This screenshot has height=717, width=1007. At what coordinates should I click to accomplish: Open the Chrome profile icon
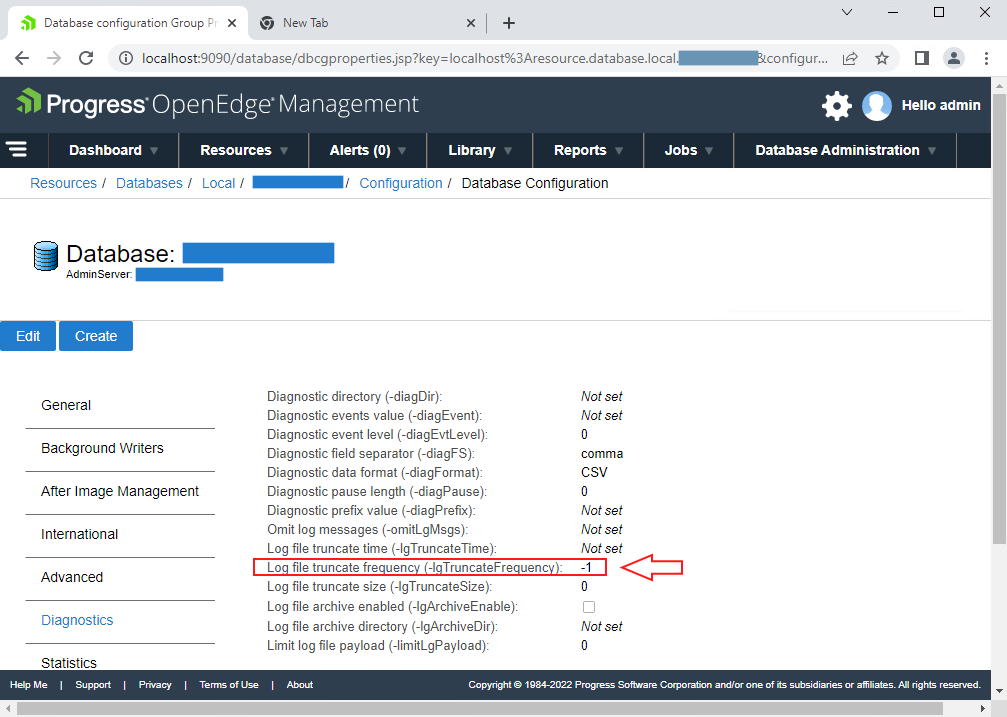point(954,58)
